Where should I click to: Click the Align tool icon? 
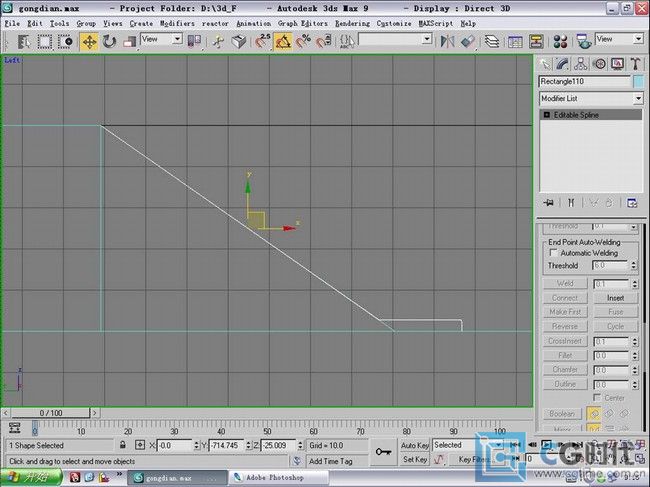[x=468, y=41]
